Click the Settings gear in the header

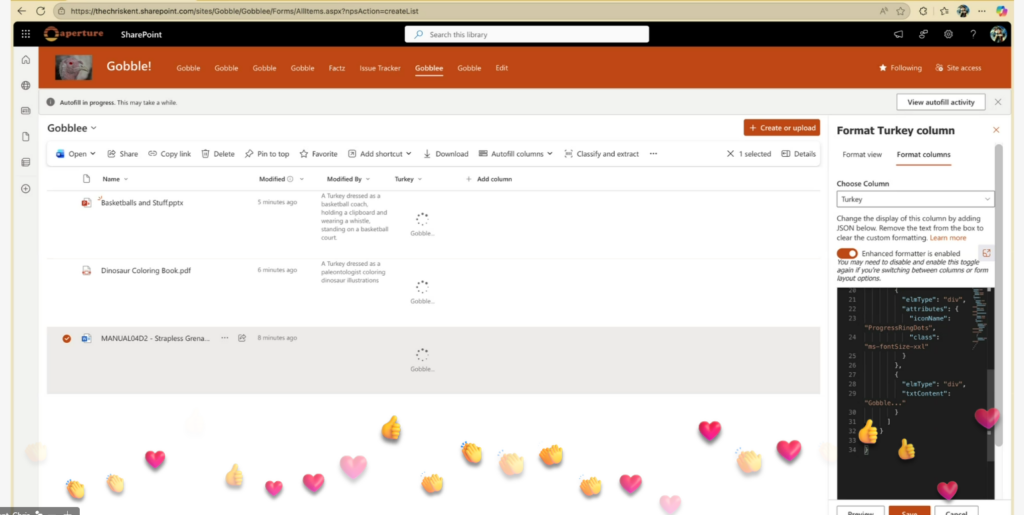tap(947, 34)
